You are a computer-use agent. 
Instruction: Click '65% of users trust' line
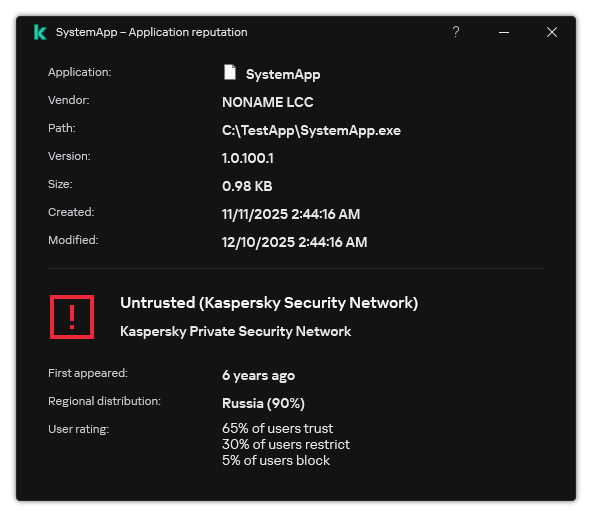(278, 429)
